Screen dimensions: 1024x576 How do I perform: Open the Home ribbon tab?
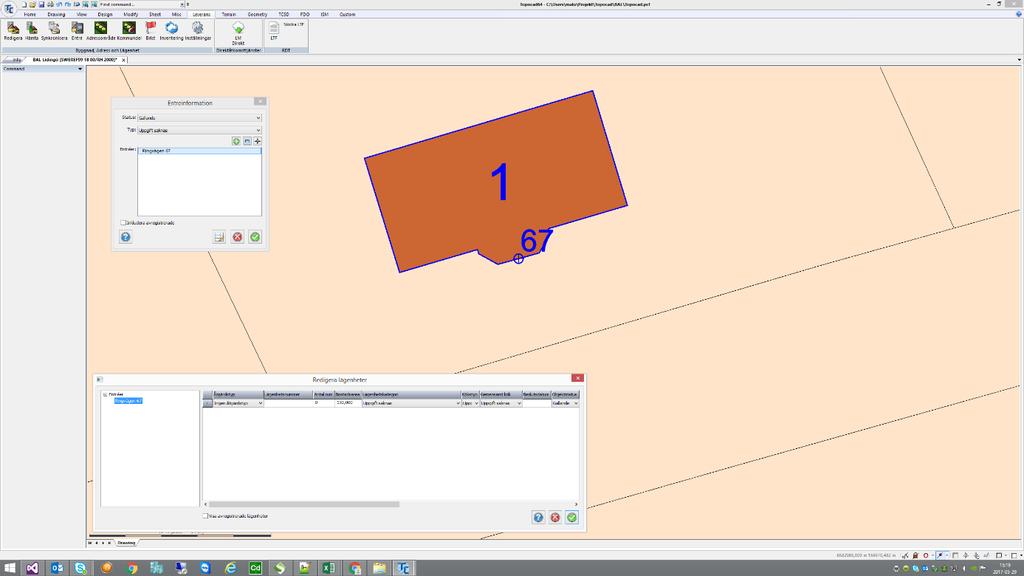click(30, 14)
